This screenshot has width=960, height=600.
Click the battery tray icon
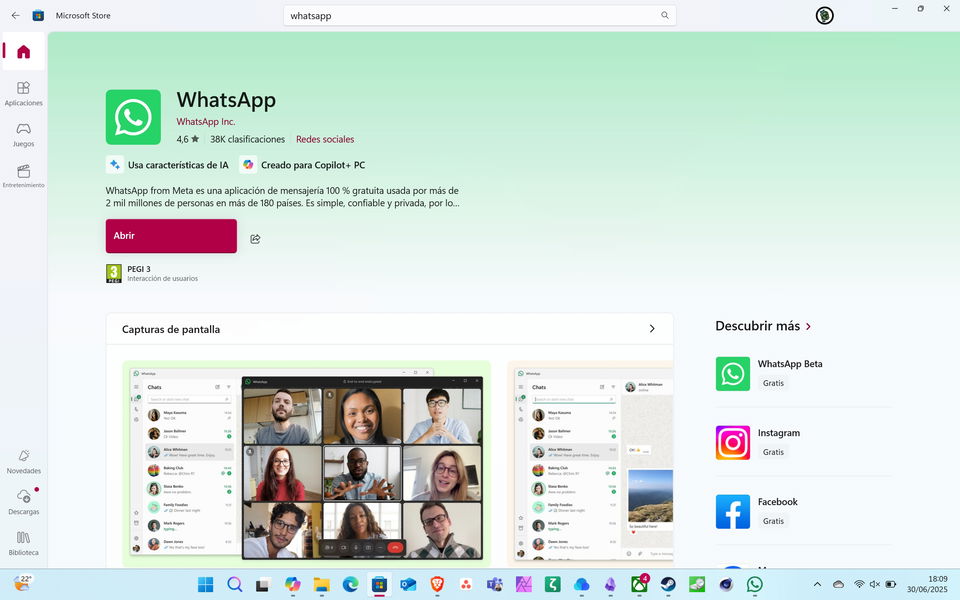(891, 585)
